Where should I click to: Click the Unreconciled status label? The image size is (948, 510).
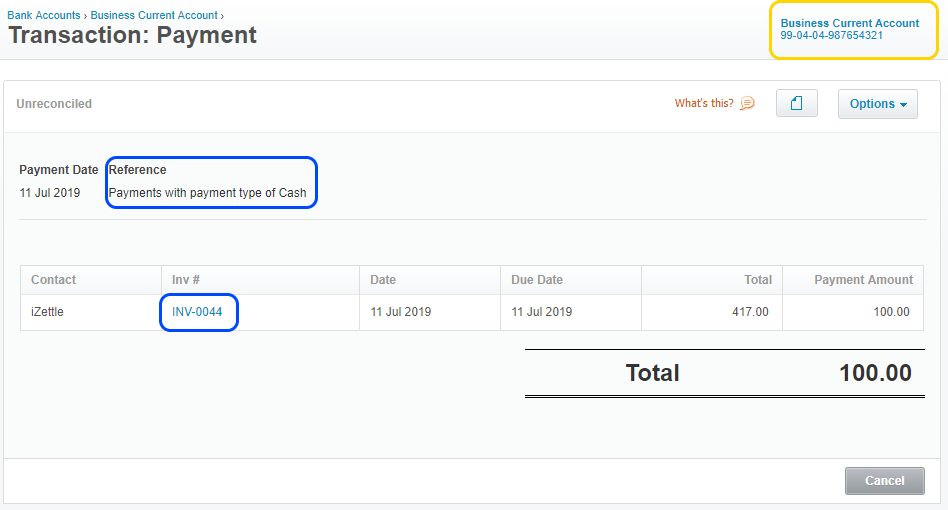54,104
